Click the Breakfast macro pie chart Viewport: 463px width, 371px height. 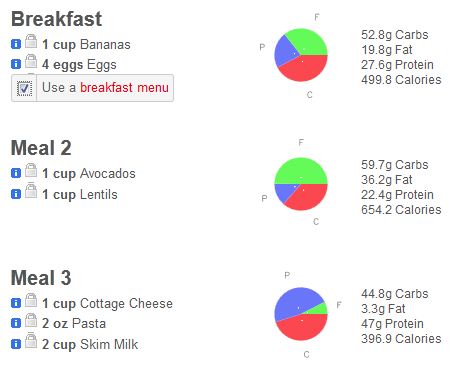[301, 55]
